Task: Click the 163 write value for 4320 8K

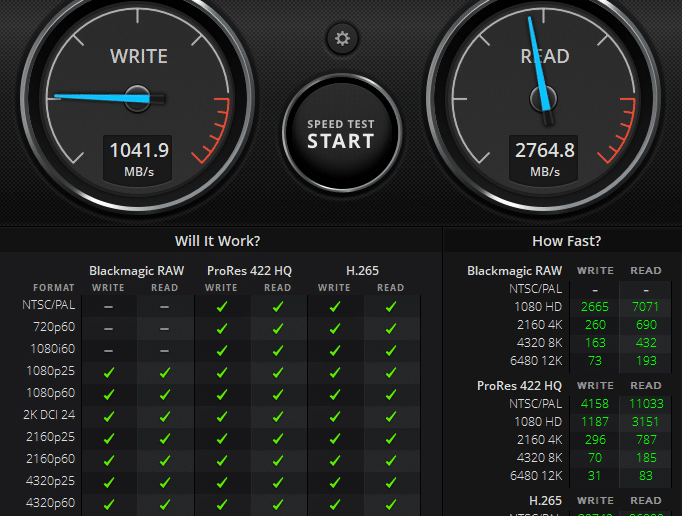Action: (x=595, y=342)
